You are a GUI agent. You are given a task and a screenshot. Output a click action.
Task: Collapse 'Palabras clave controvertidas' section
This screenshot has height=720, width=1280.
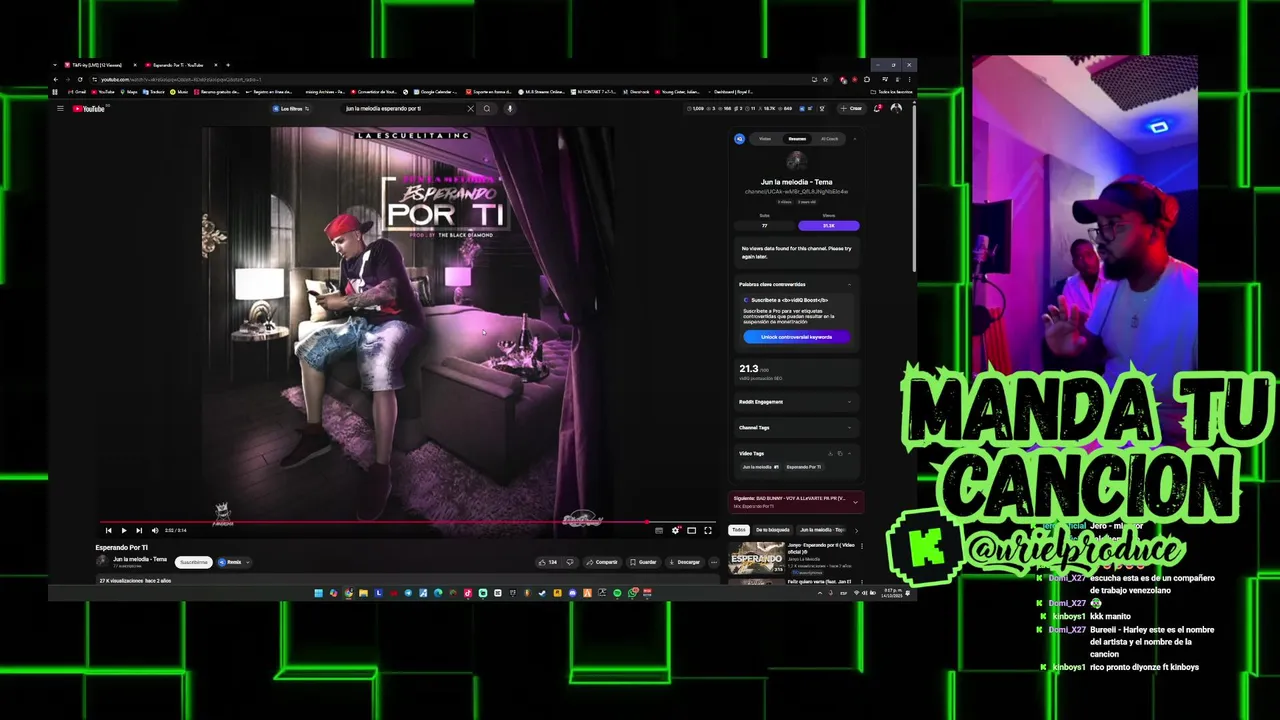click(849, 284)
